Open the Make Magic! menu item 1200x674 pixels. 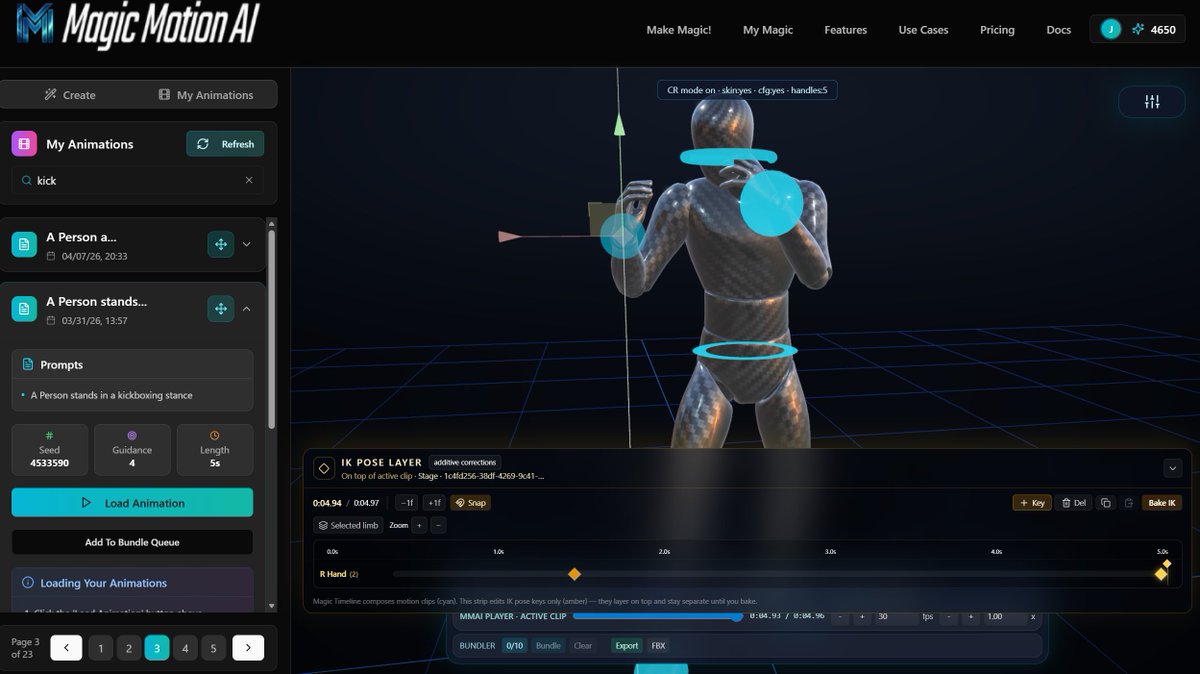[679, 30]
